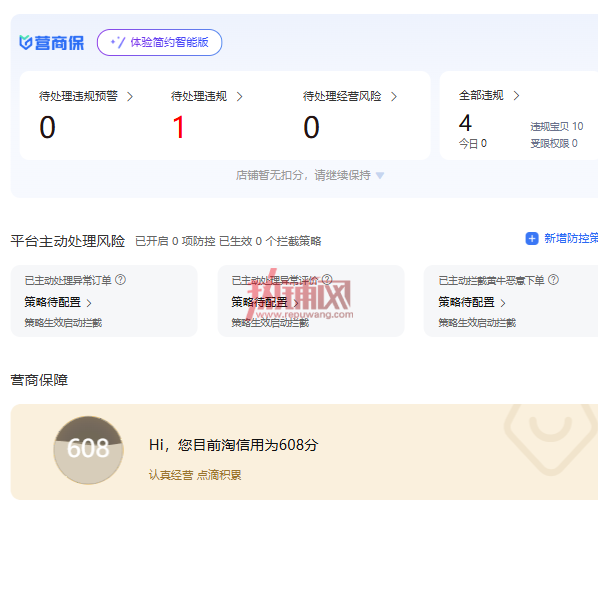Open 待处理违规预警 chevron arrow

130,96
